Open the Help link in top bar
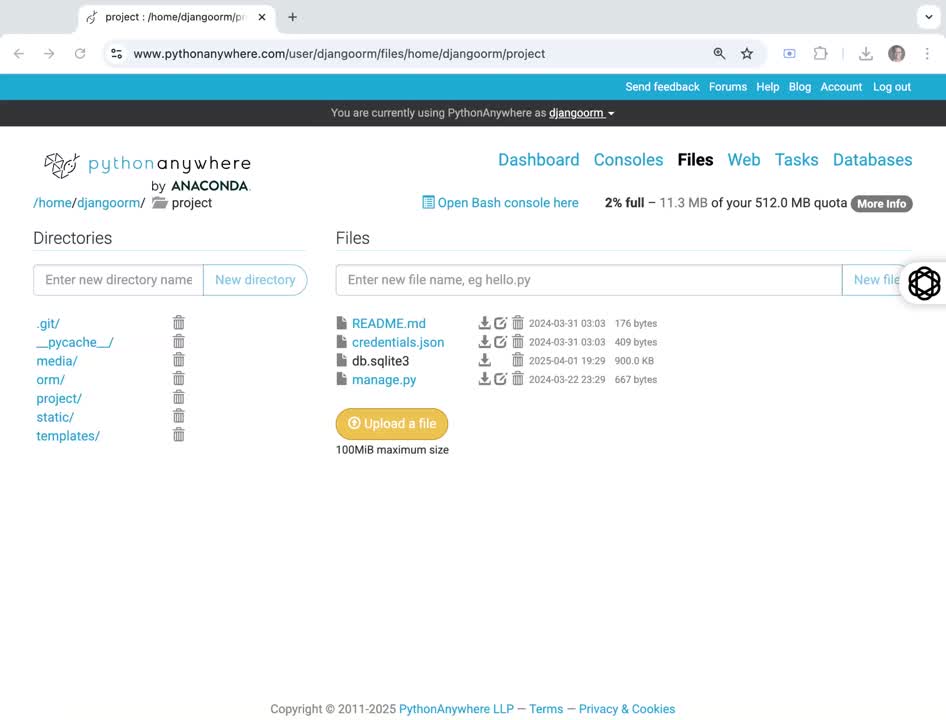The height and width of the screenshot is (720, 946). [767, 87]
